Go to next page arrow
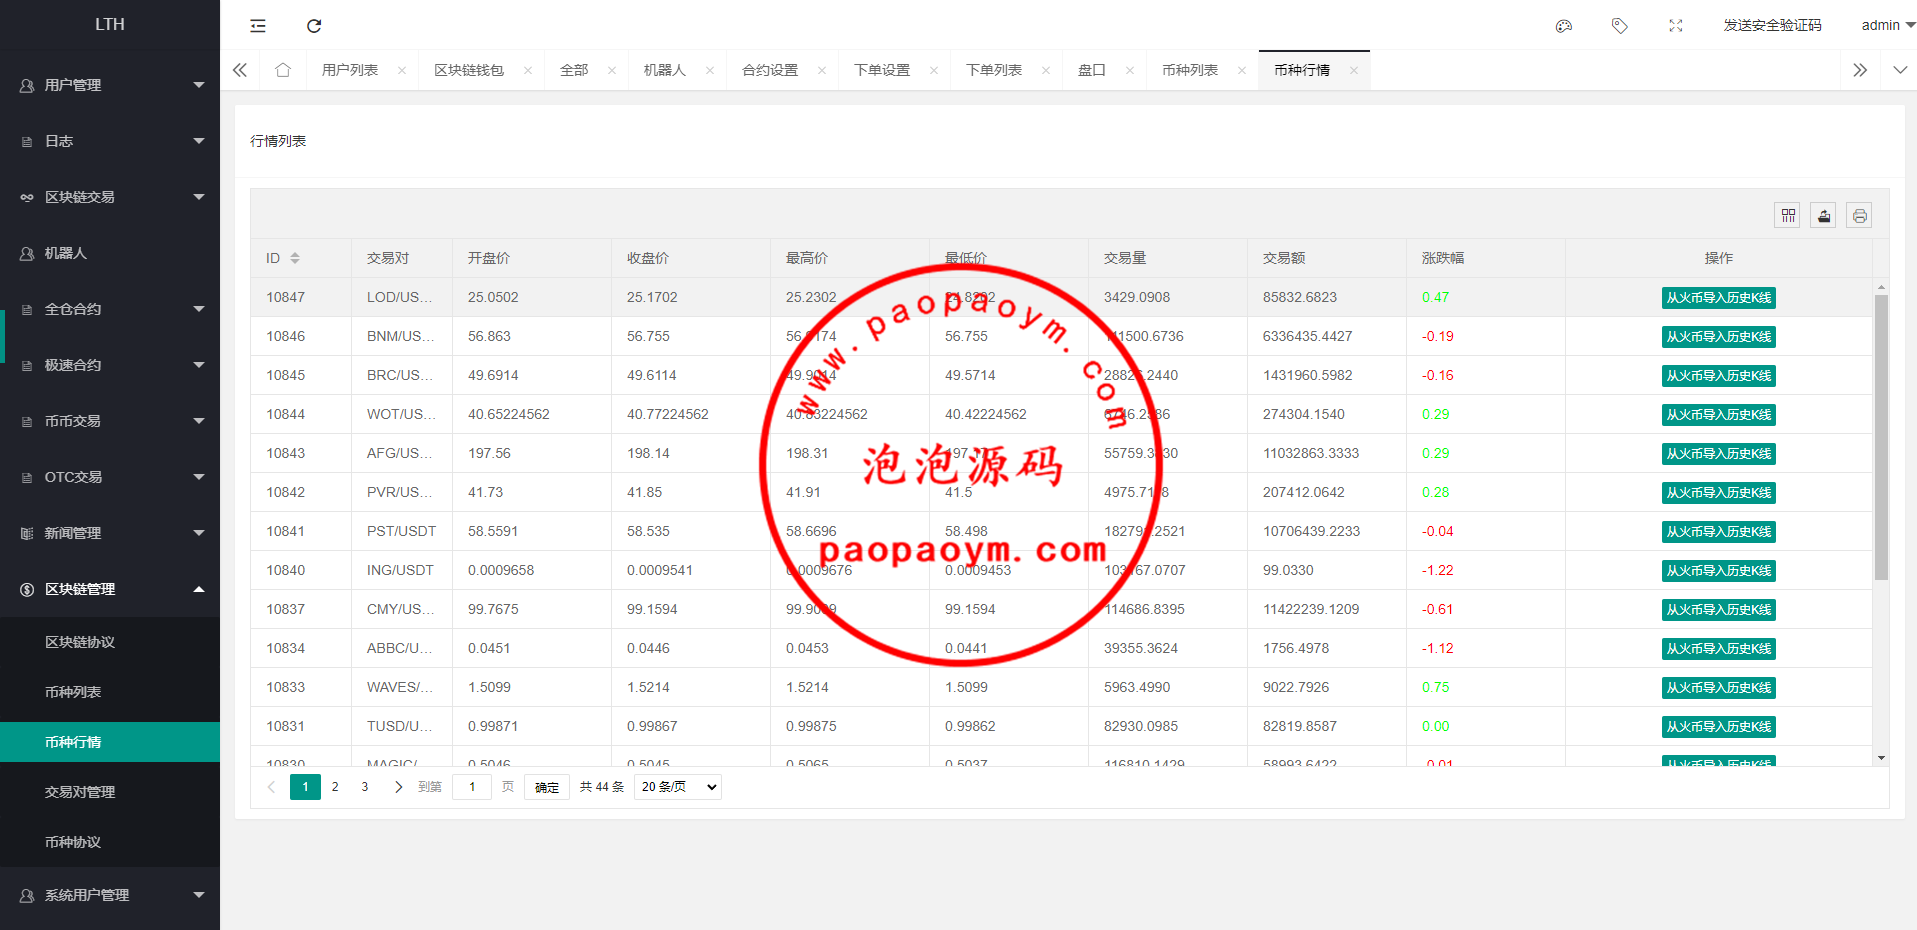 point(398,787)
